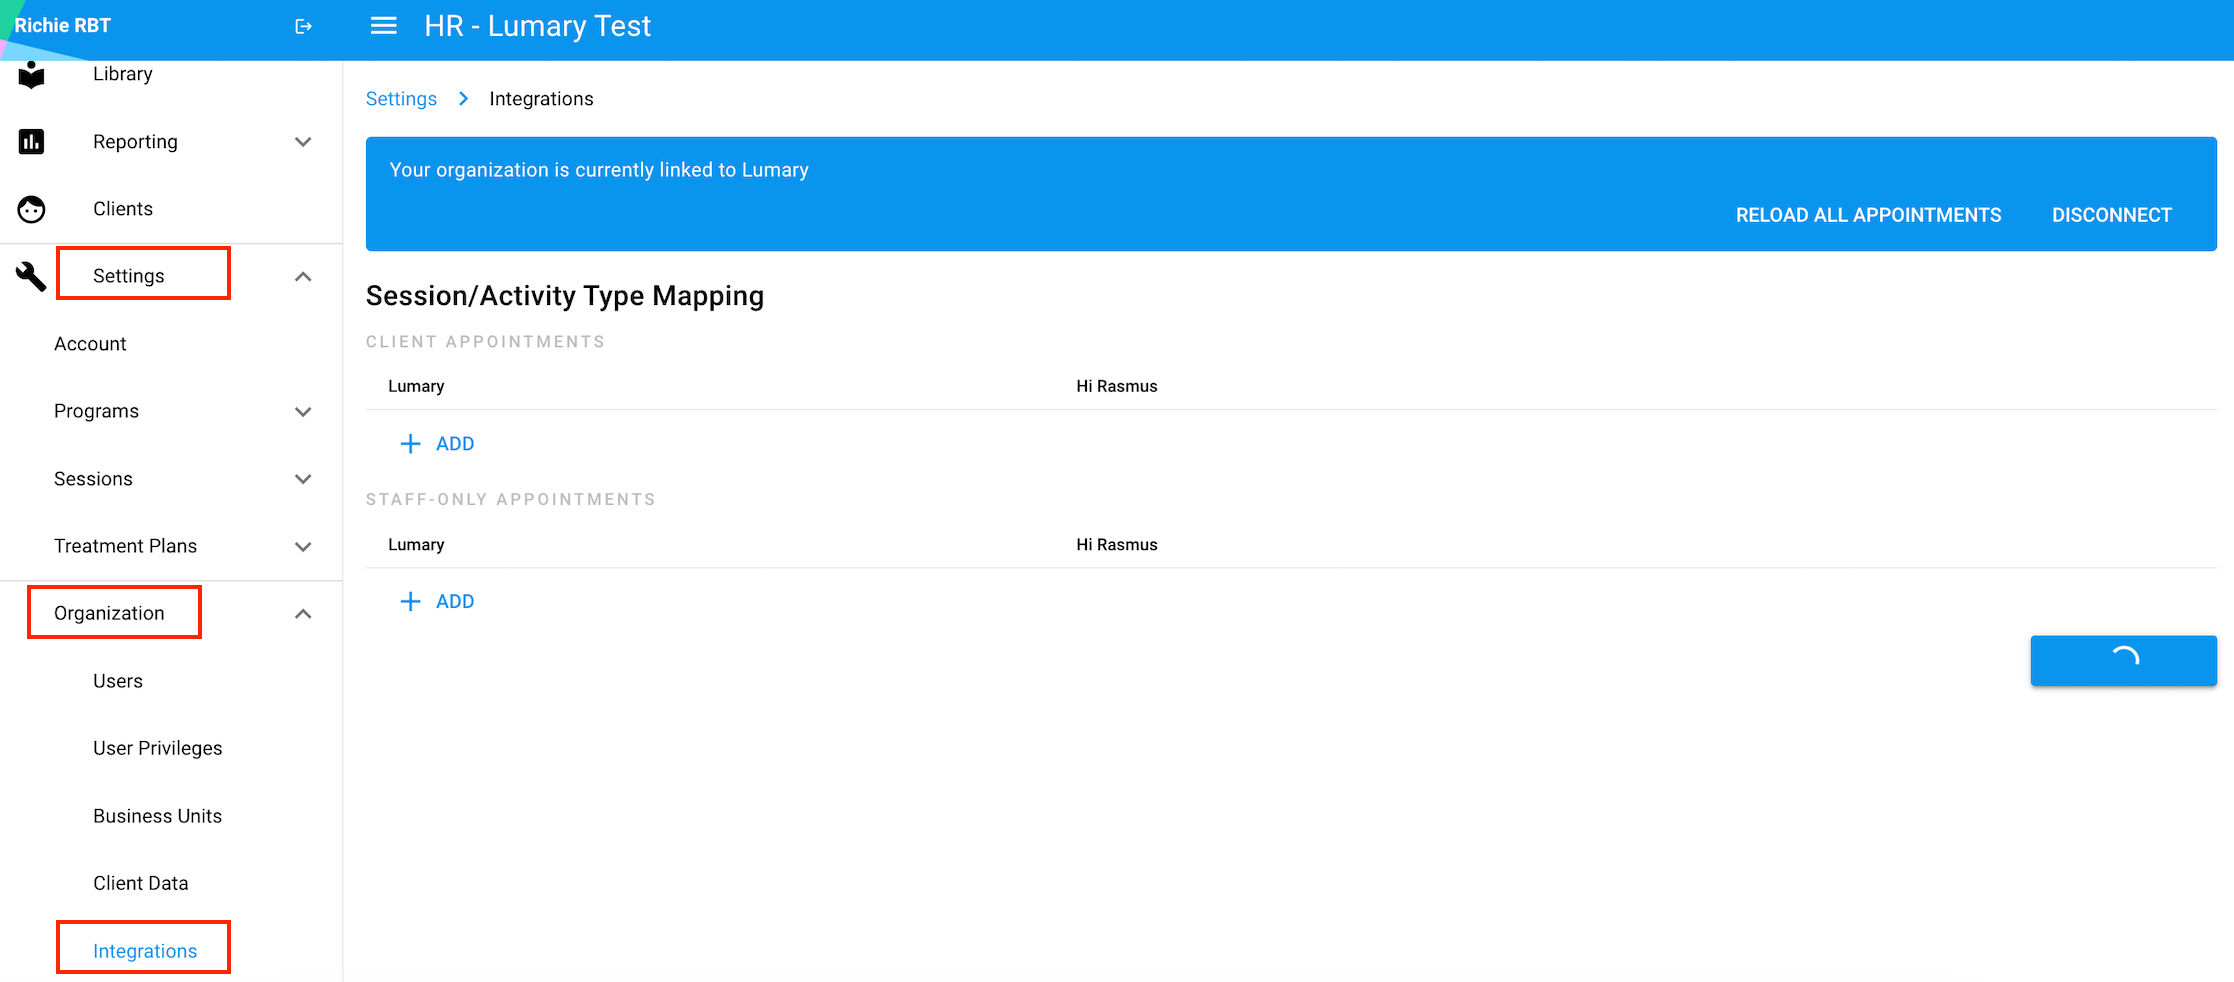Select the Clients face icon
The height and width of the screenshot is (982, 2234).
tap(31, 209)
